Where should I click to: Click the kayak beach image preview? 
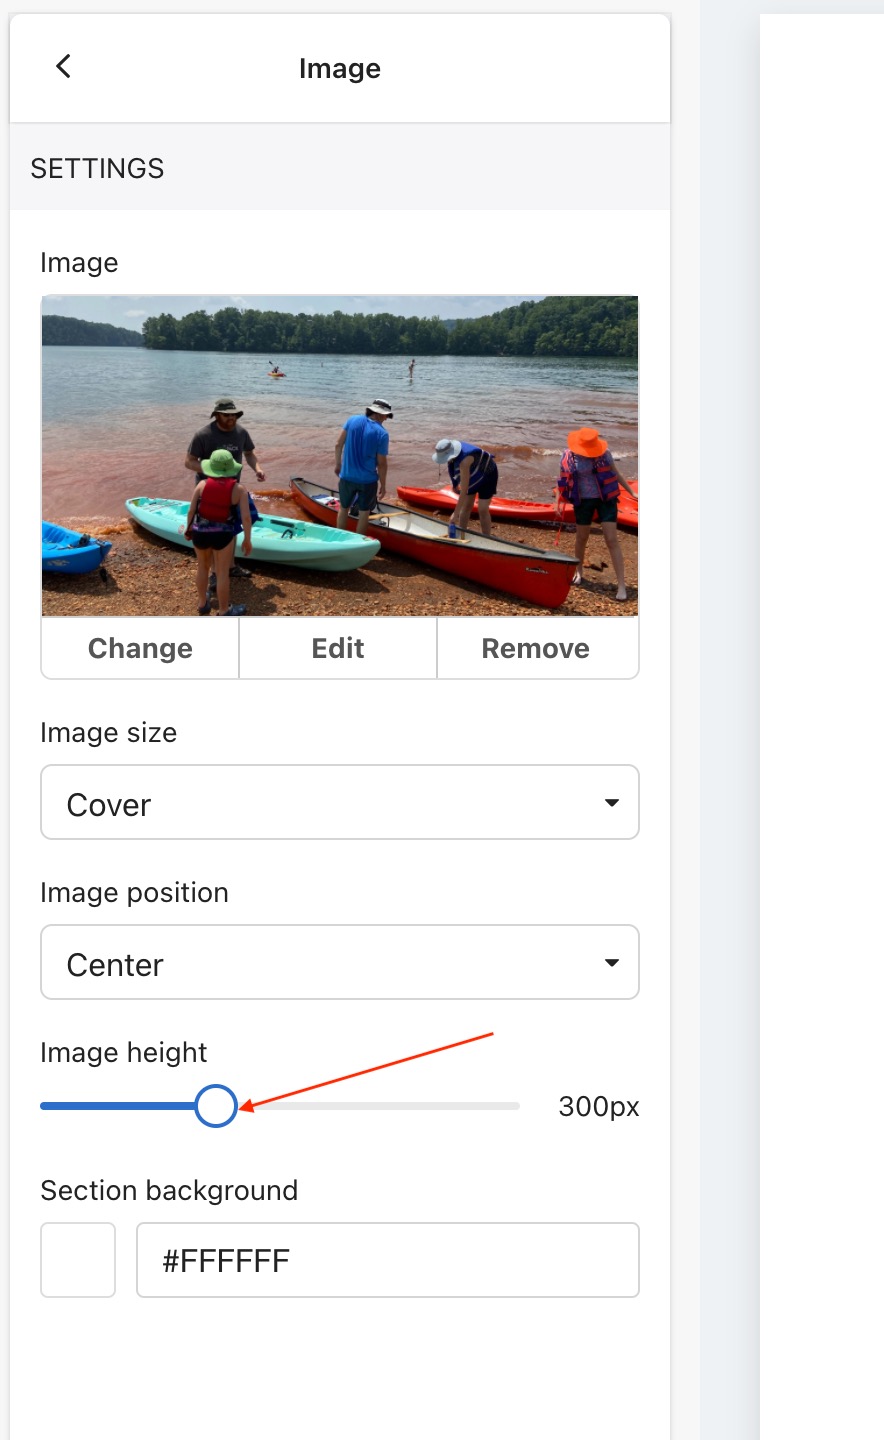[339, 455]
